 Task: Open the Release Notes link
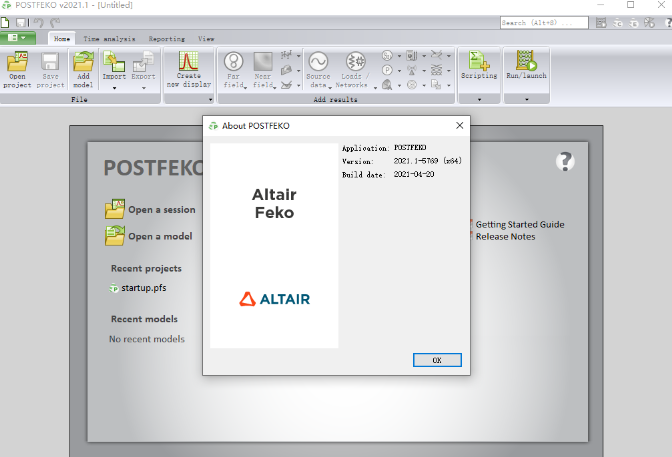(505, 237)
